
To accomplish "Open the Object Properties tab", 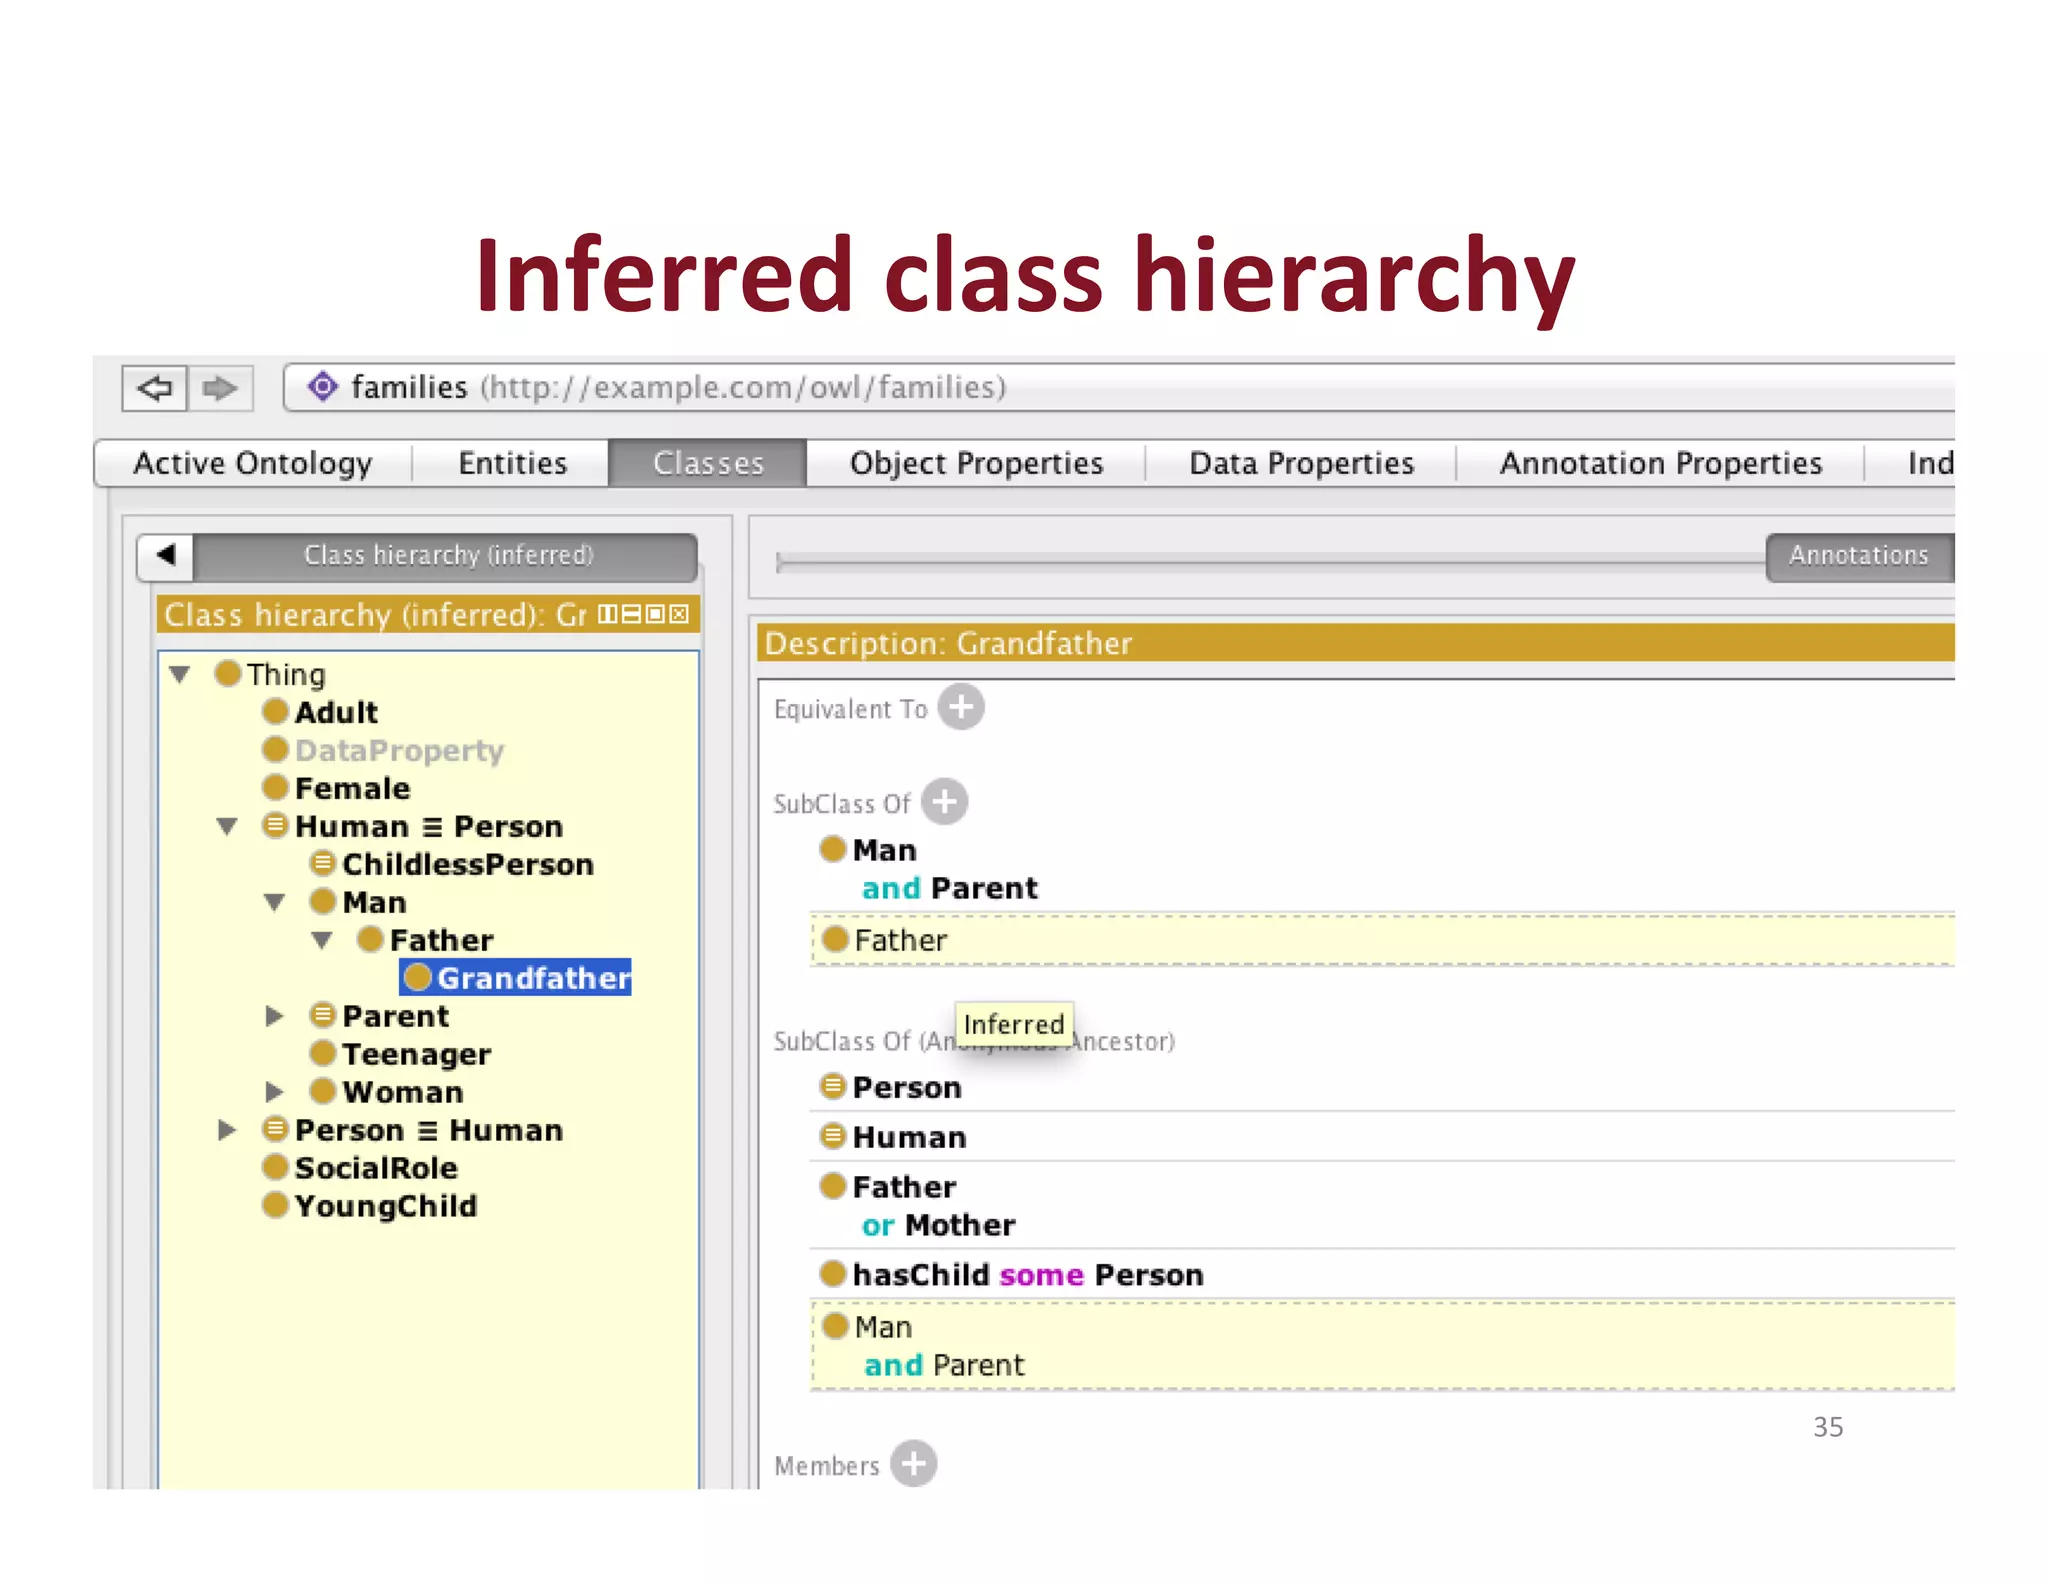I will click(x=976, y=463).
